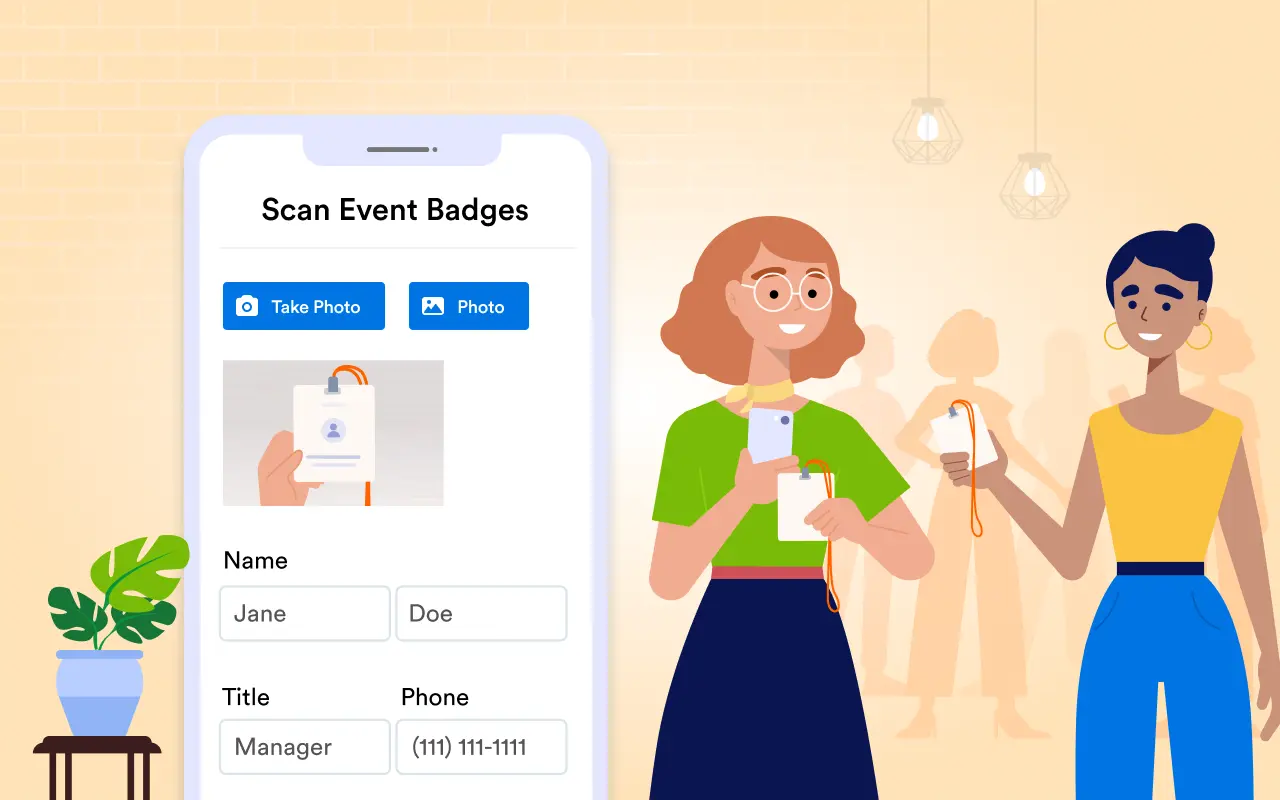Select the Phone field showing (111) 111-1111

pos(482,747)
